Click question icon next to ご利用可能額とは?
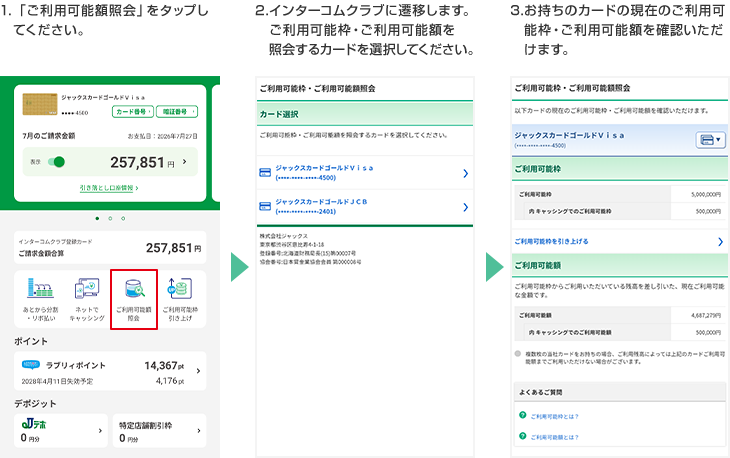Screen dimensions: 730x458 click(x=522, y=436)
